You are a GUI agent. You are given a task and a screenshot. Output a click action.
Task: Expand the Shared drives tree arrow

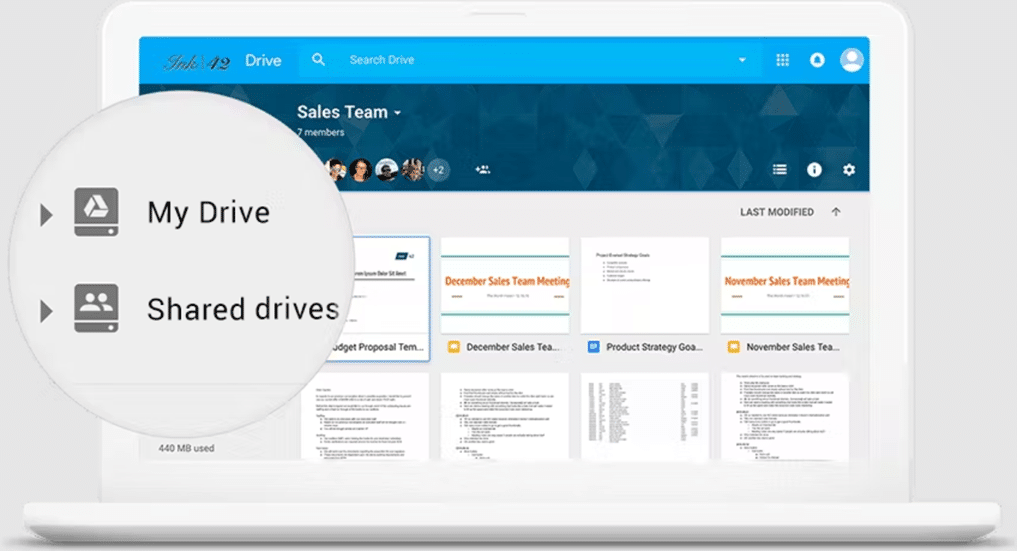point(46,311)
